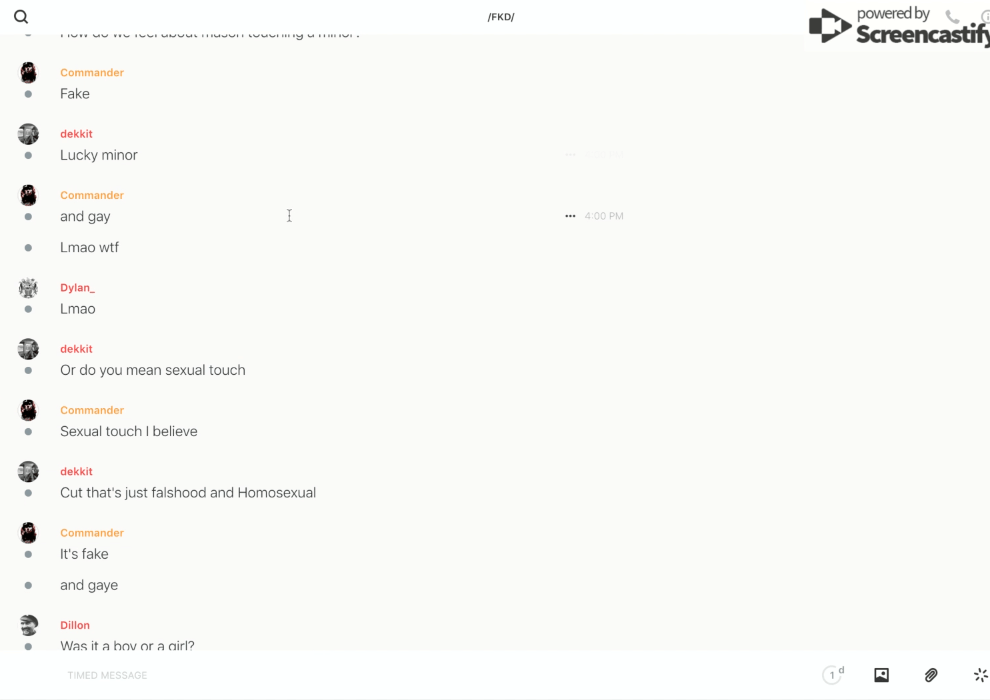Viewport: 990px width, 700px height.
Task: Select the Dillon username link
Action: point(75,625)
